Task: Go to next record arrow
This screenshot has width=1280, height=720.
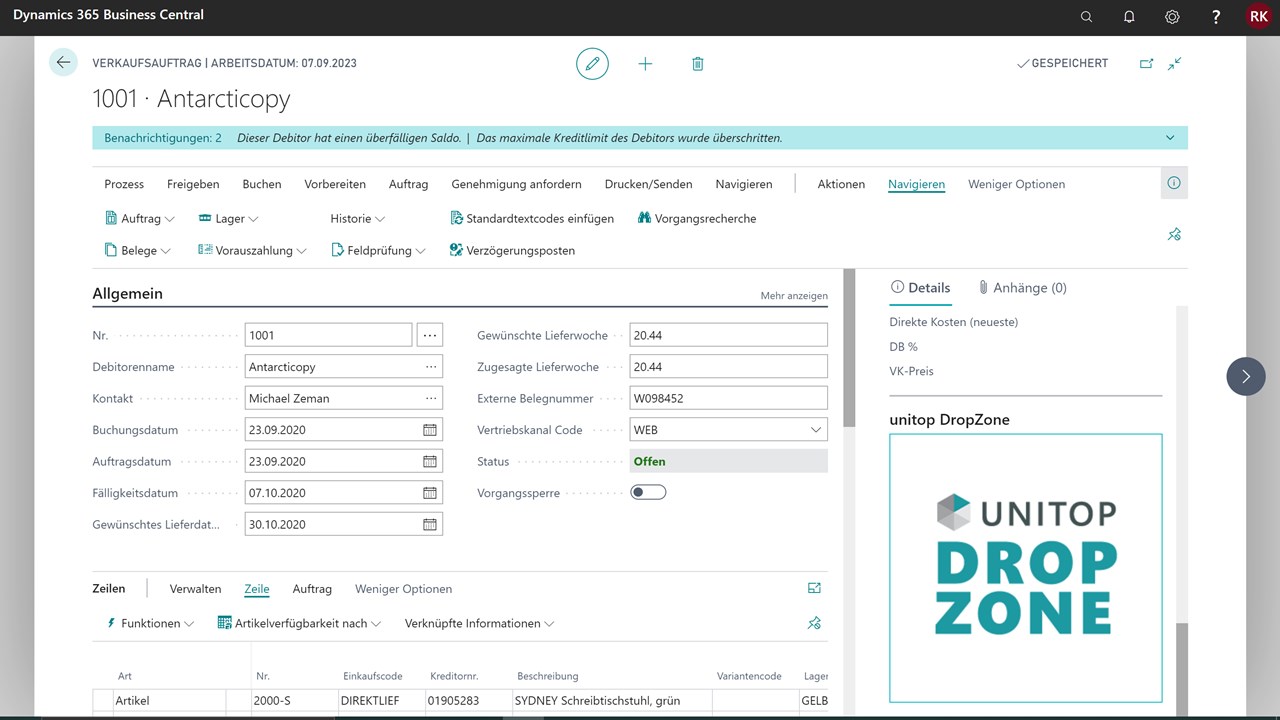Action: click(x=1246, y=376)
